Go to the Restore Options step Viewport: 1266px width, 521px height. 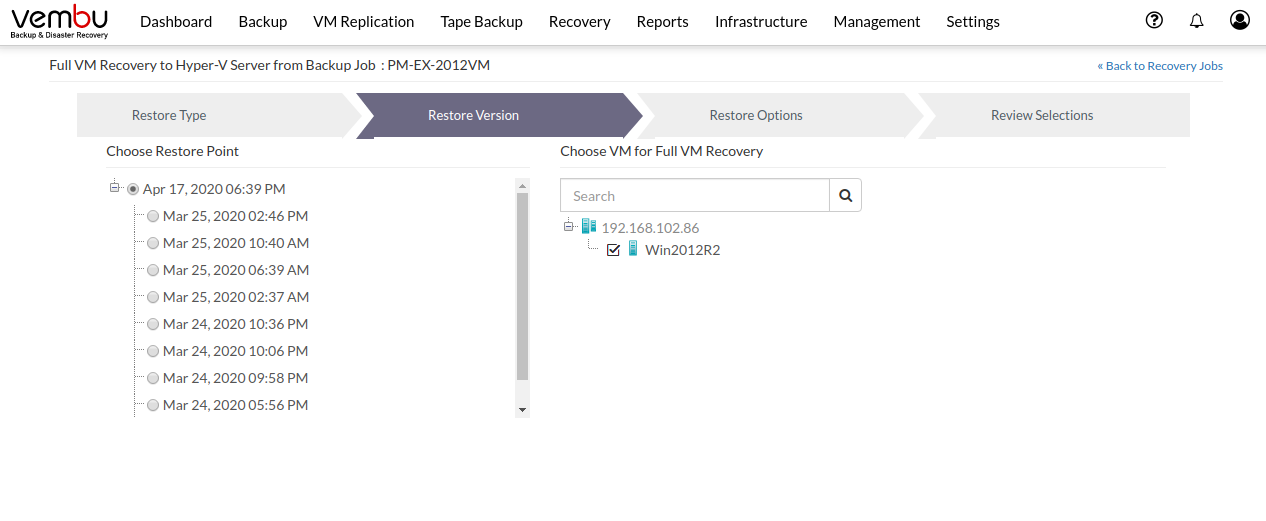756,115
